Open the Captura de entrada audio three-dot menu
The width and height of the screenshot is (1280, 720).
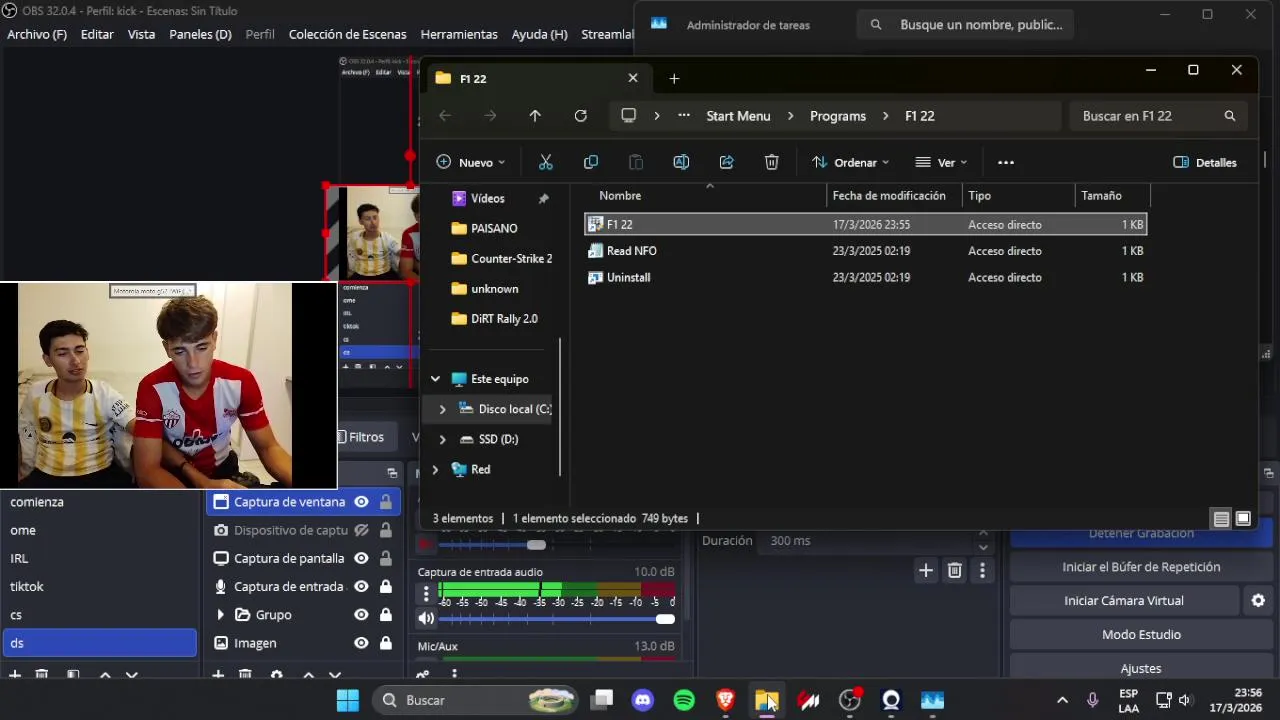(x=426, y=594)
